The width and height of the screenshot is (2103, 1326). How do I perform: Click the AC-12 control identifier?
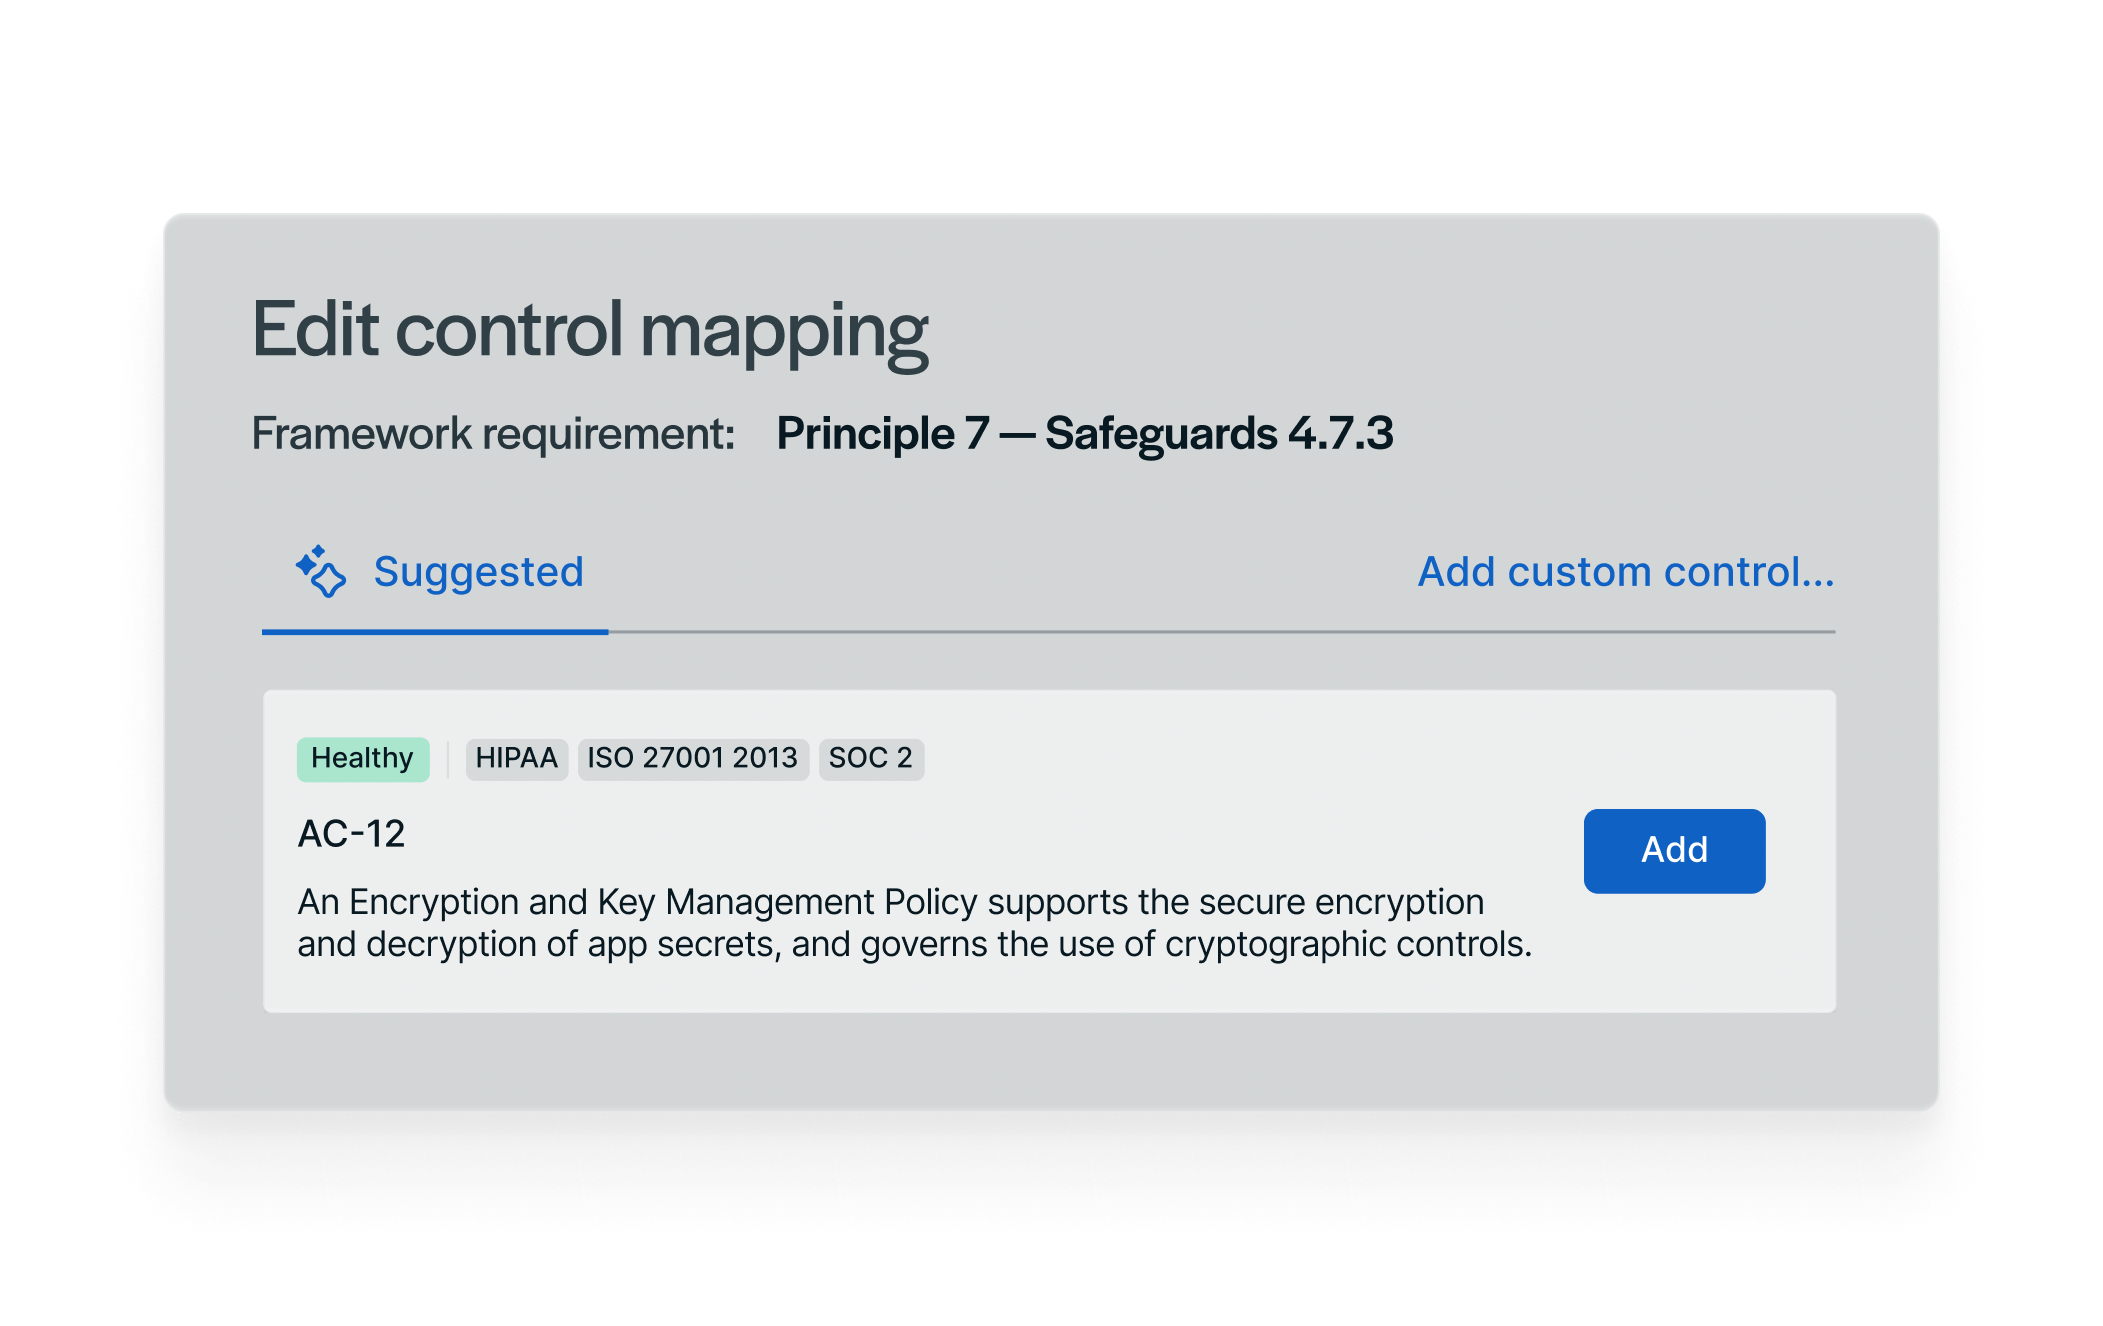coord(351,834)
